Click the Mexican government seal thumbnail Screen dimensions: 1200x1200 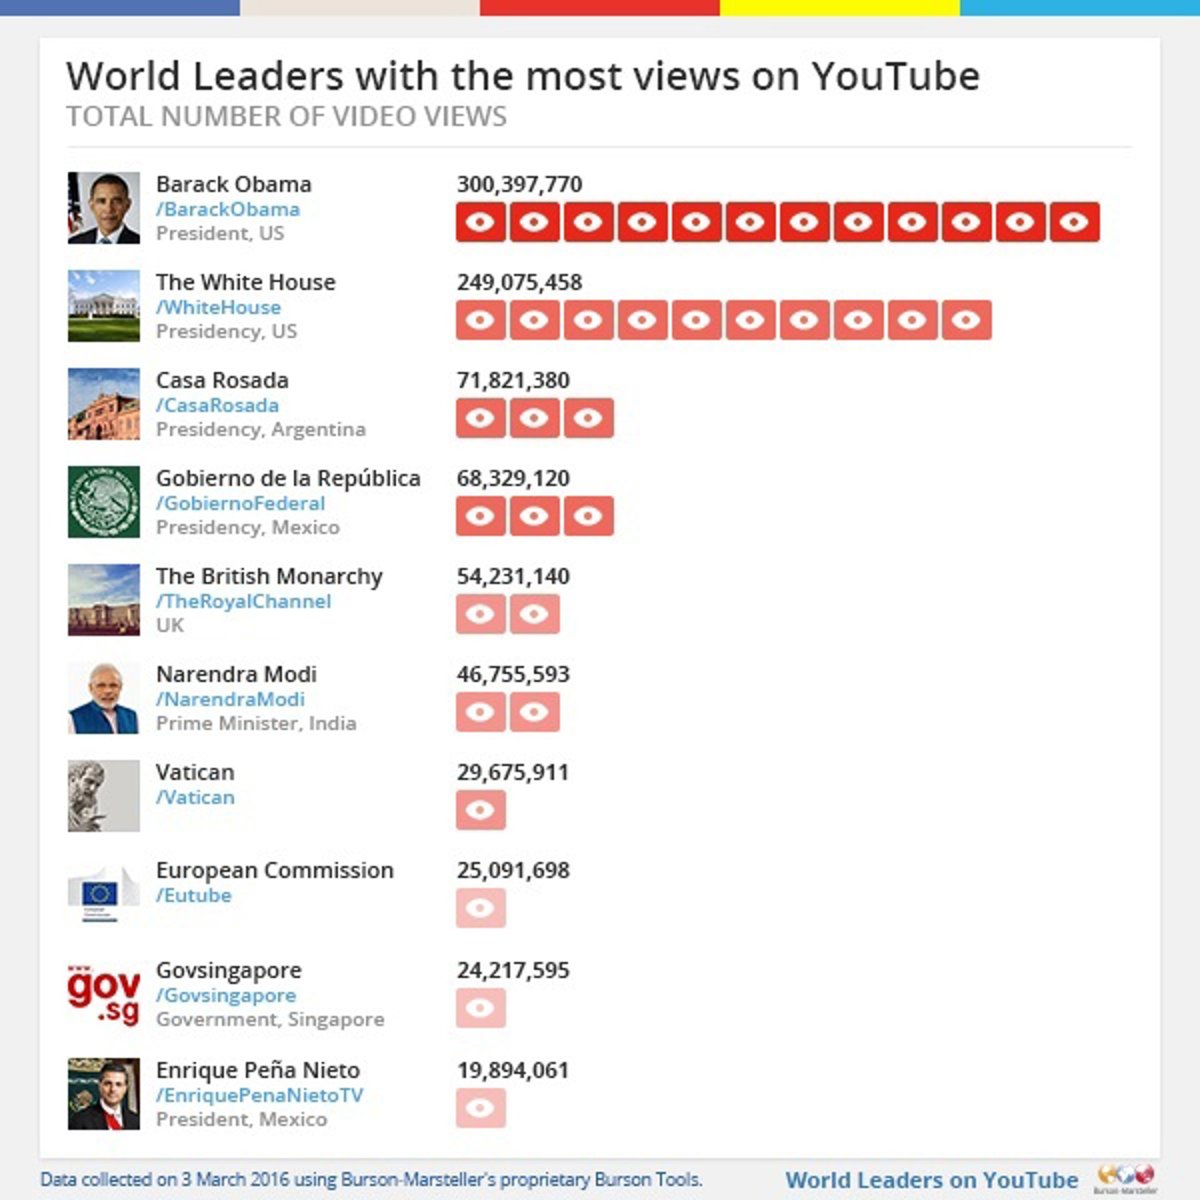pos(104,502)
